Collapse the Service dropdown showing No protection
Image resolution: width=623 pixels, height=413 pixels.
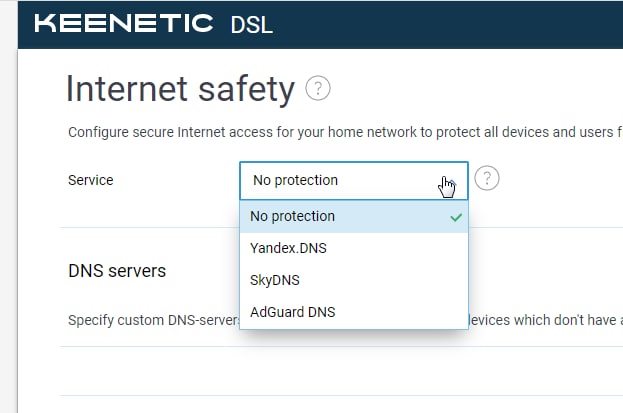click(340, 180)
